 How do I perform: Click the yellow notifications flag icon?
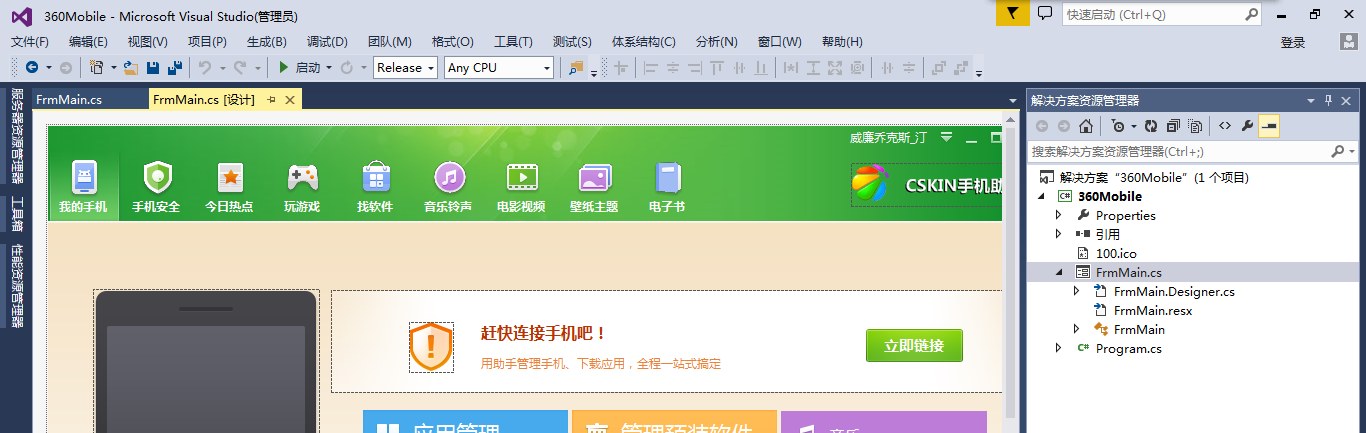click(1013, 13)
